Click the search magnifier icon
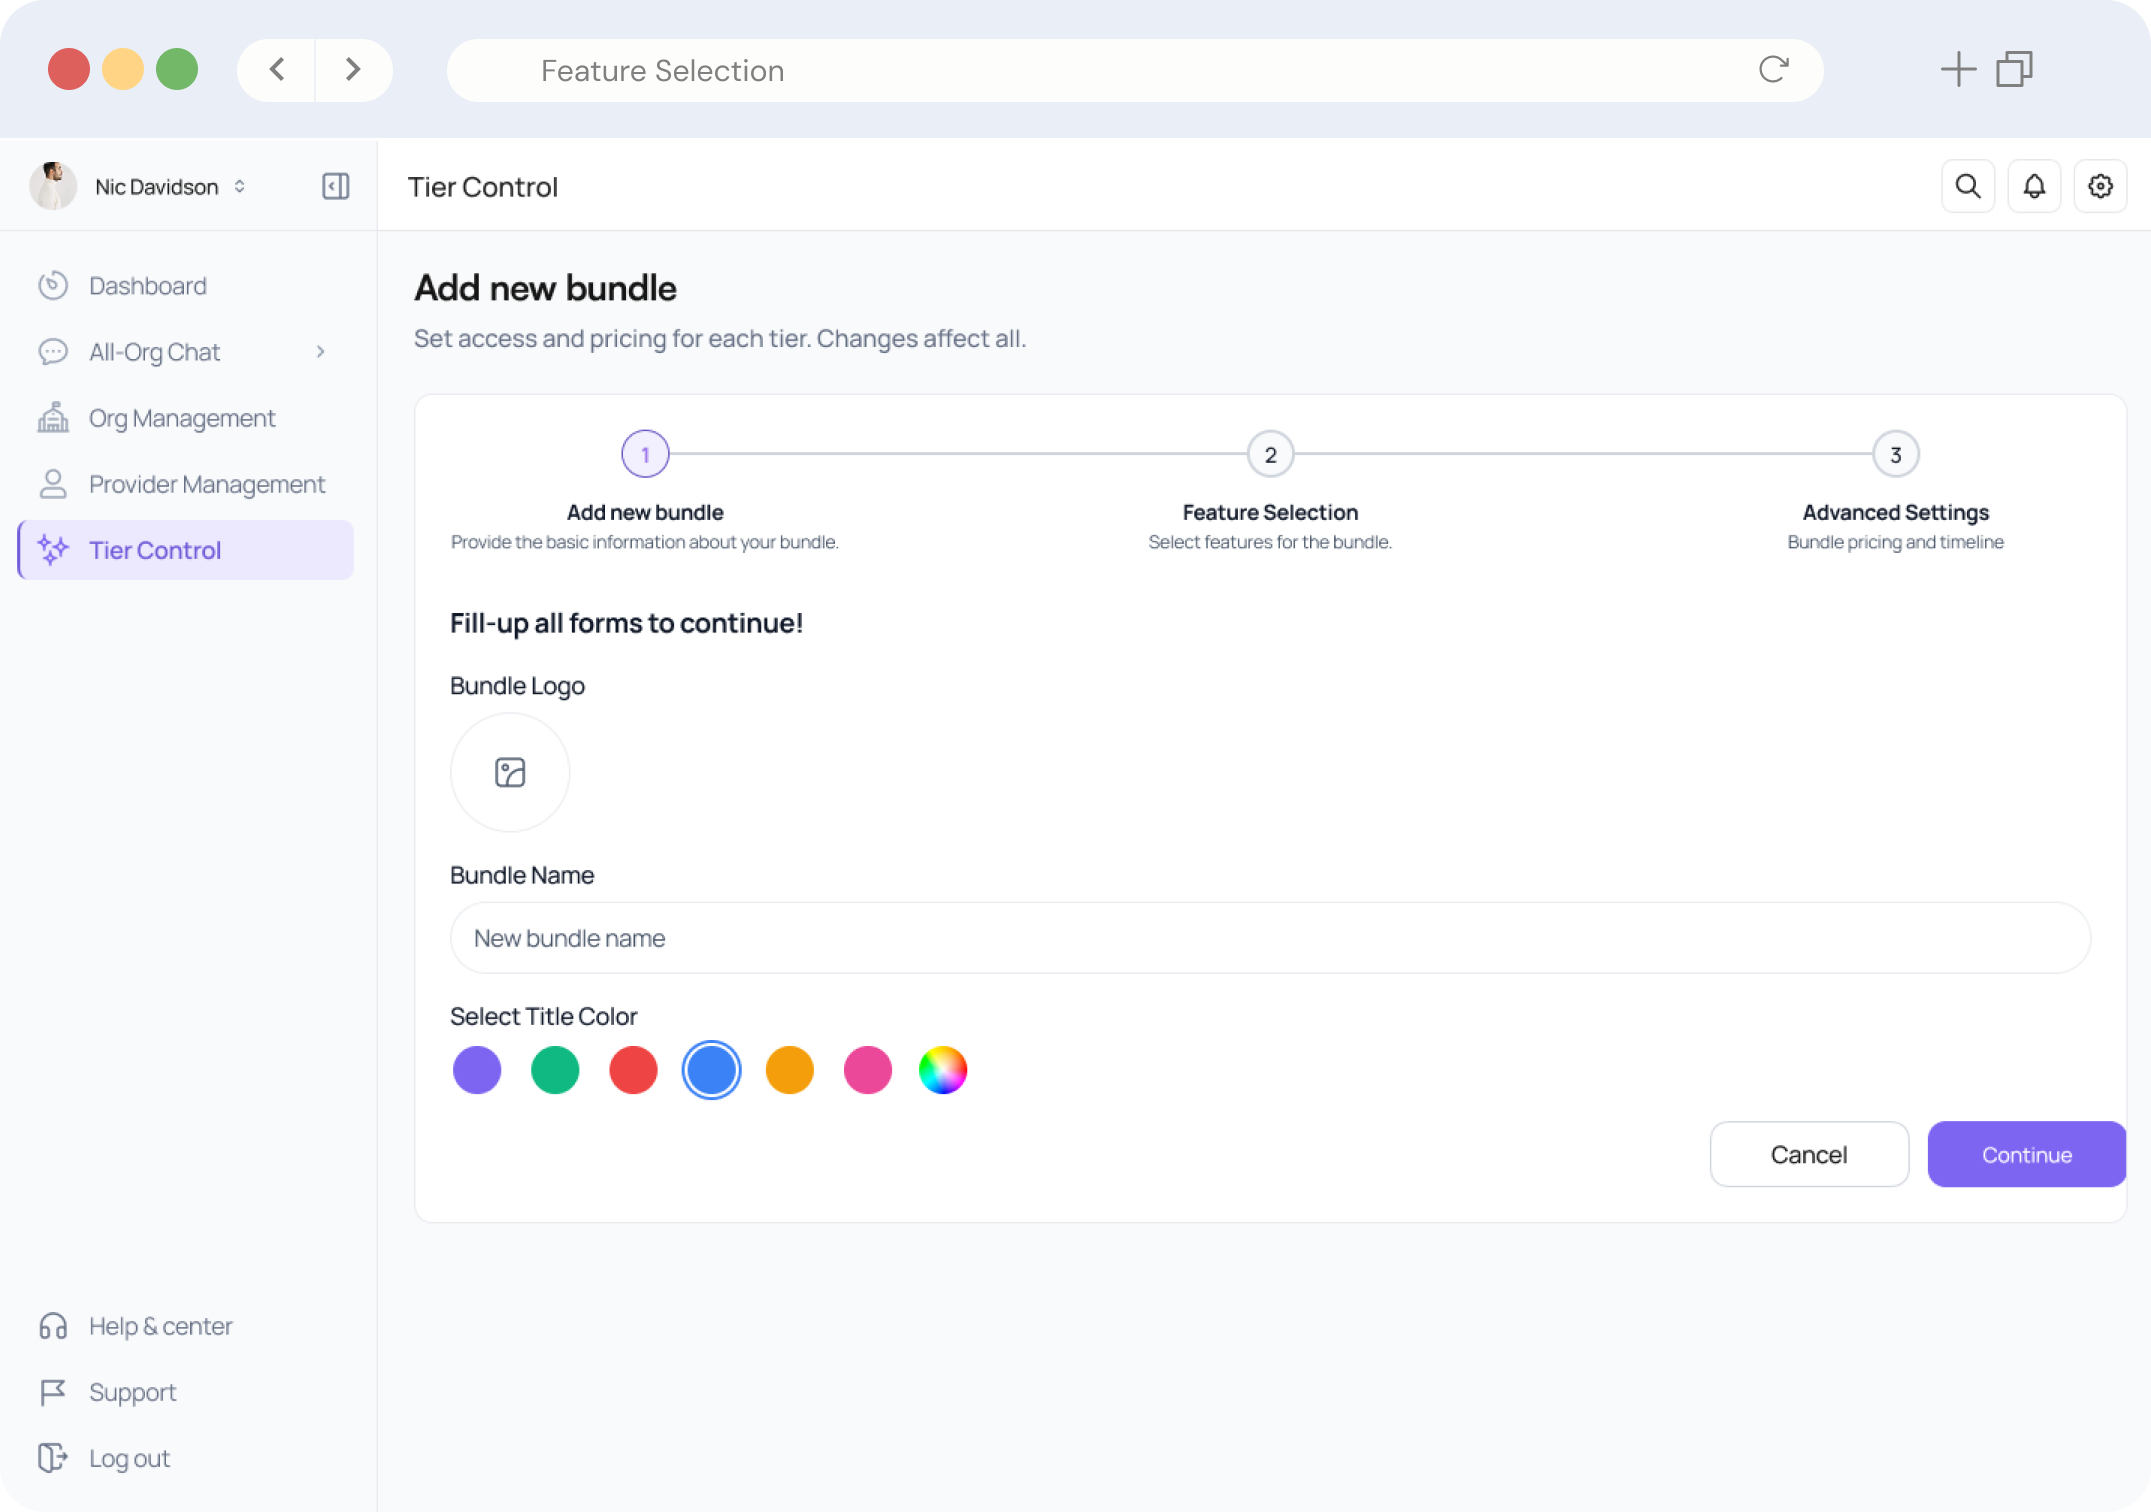The height and width of the screenshot is (1512, 2151). point(1967,186)
